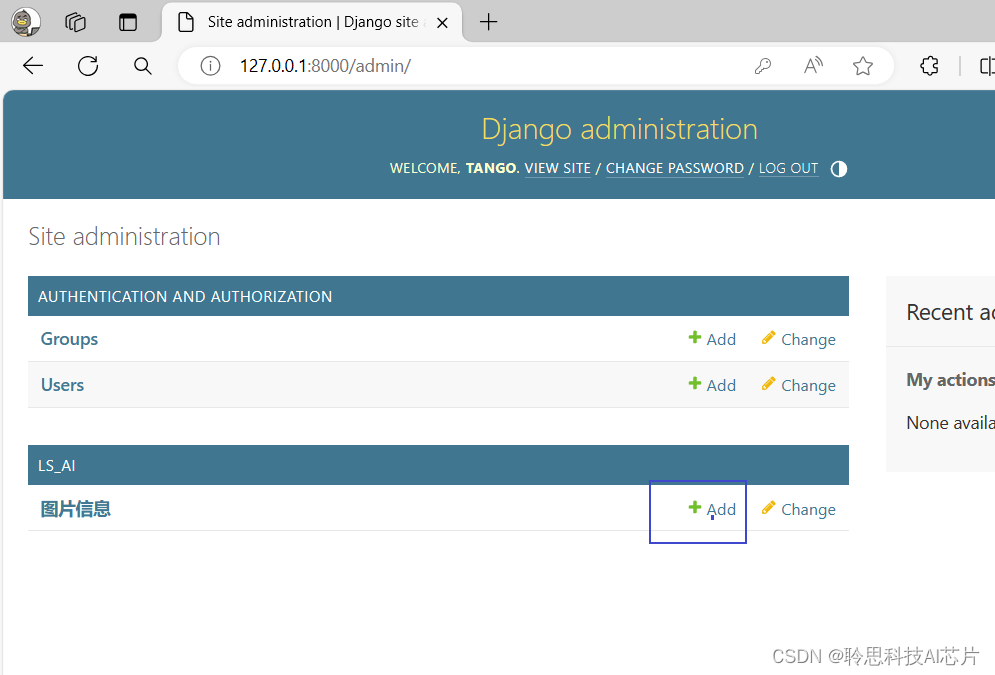Change existing 图片信息 entries
The width and height of the screenshot is (995, 675).
point(798,509)
